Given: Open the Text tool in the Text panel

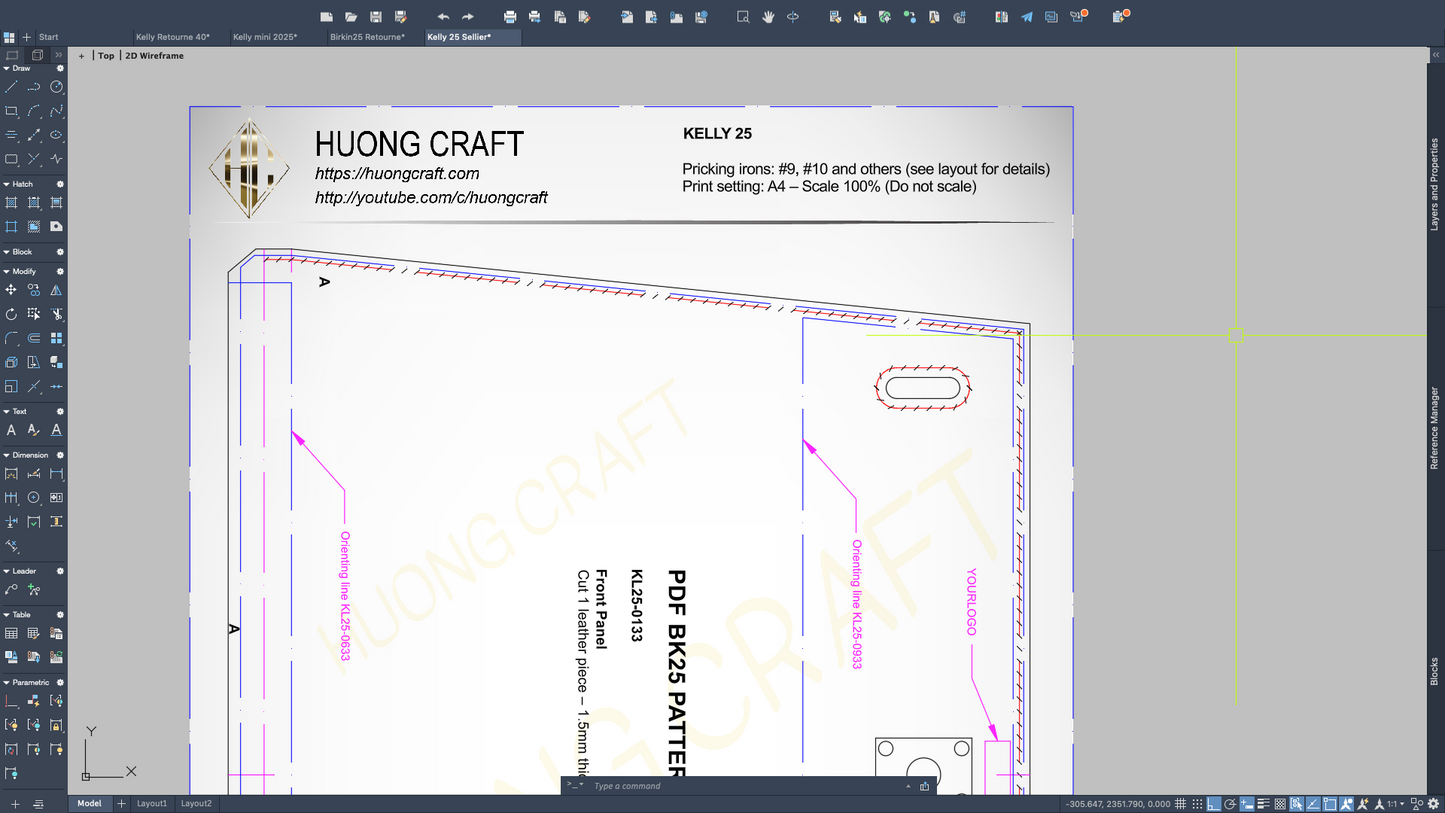Looking at the screenshot, I should [11, 429].
